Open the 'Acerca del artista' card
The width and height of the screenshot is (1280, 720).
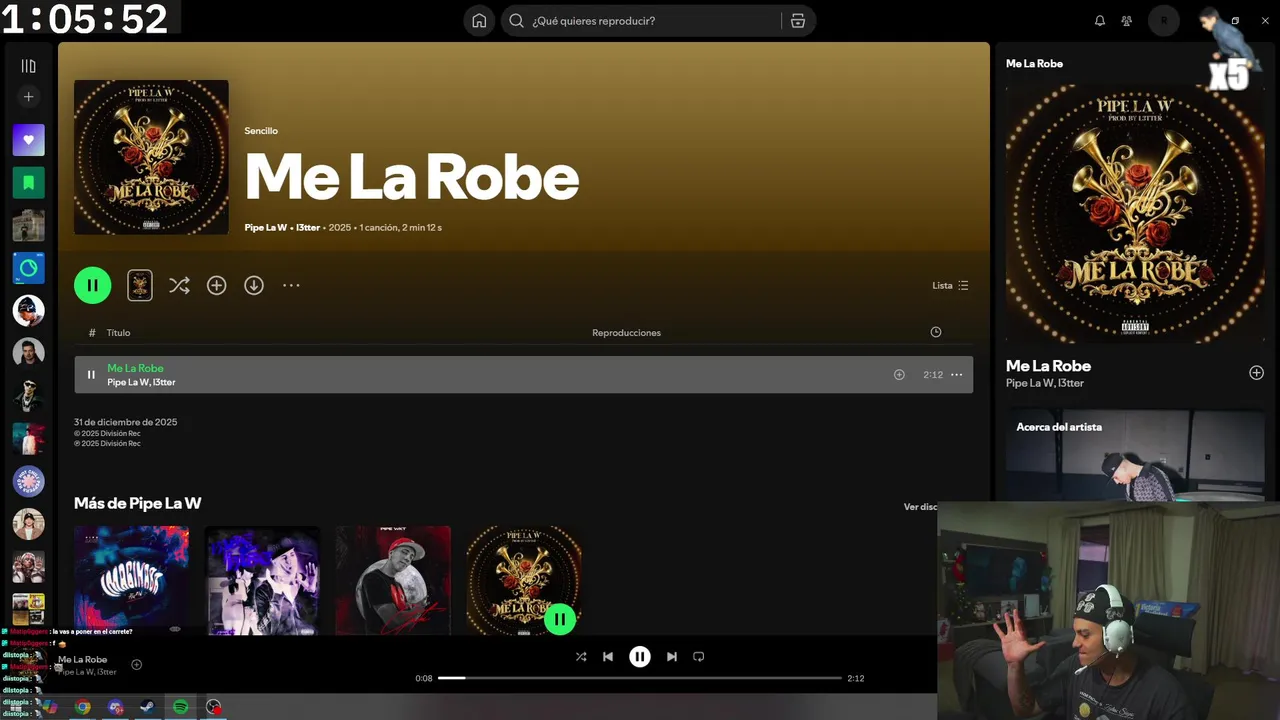coord(1135,455)
